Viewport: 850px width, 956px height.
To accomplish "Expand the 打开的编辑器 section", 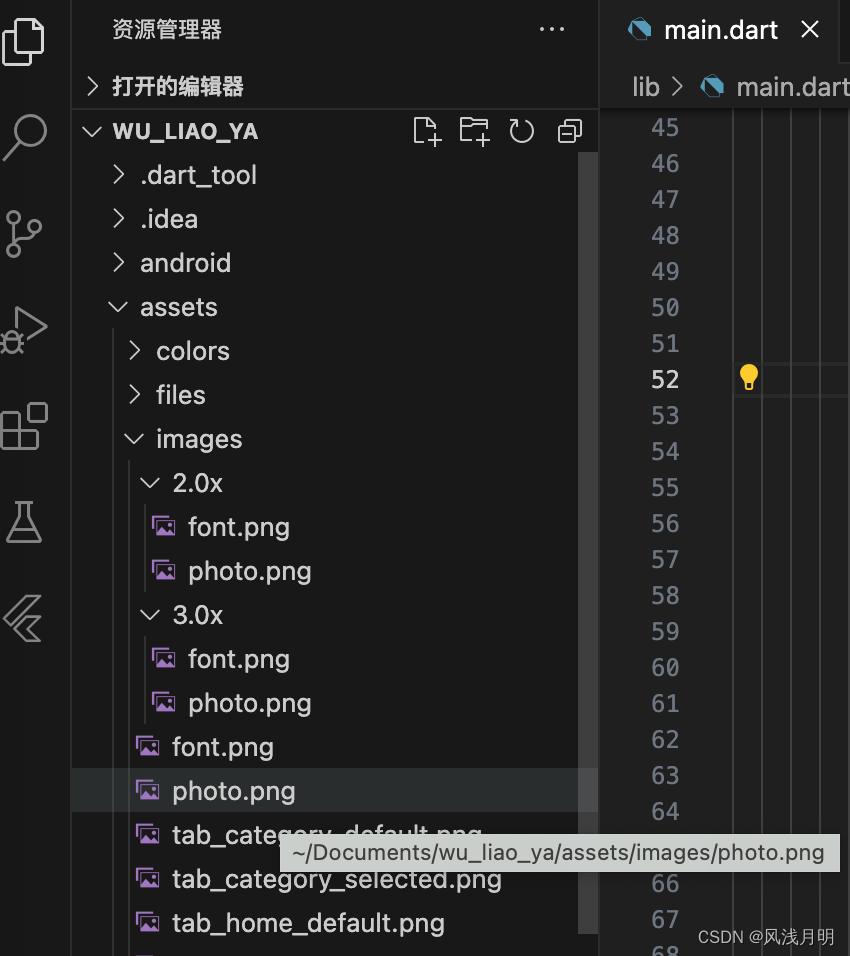I will pyautogui.click(x=177, y=86).
